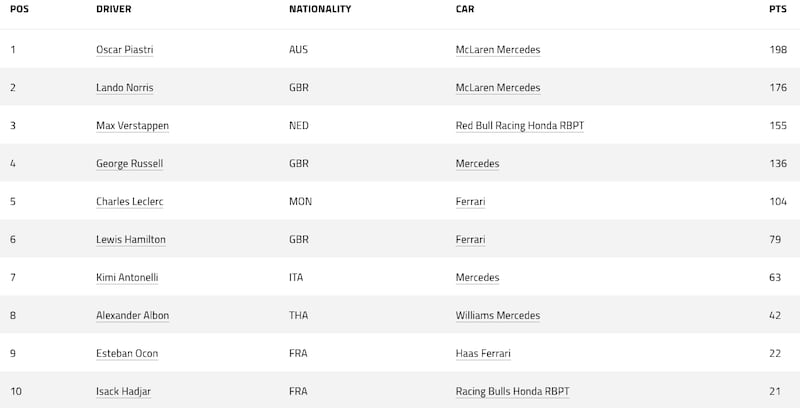
Task: Select Max Verstappen driver link
Action: pos(132,125)
